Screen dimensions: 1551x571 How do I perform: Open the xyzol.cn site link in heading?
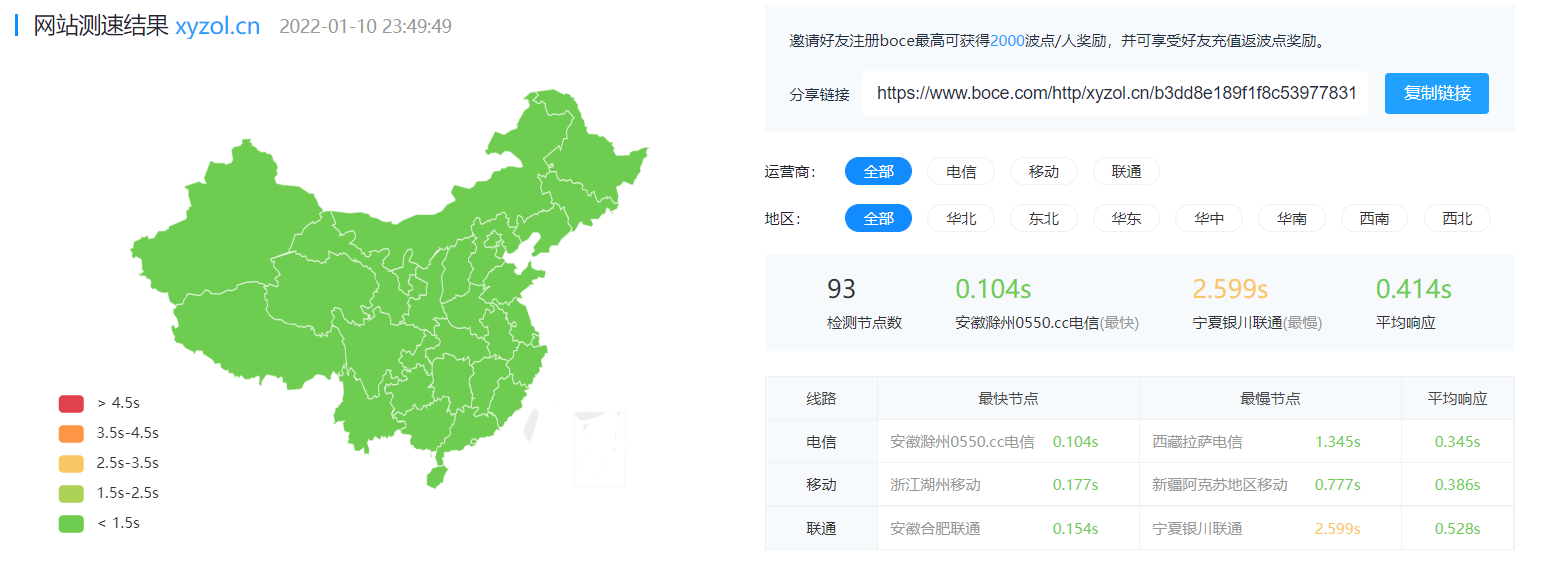(x=217, y=26)
